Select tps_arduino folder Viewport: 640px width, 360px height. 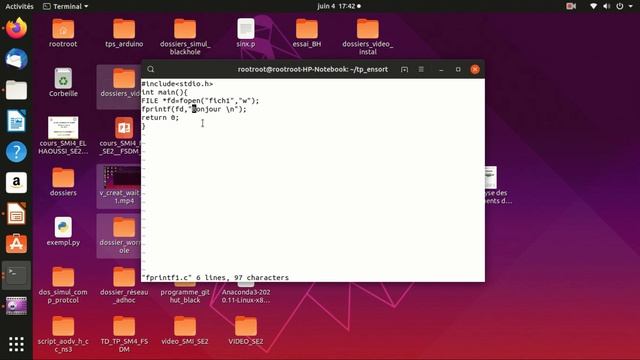click(x=124, y=33)
